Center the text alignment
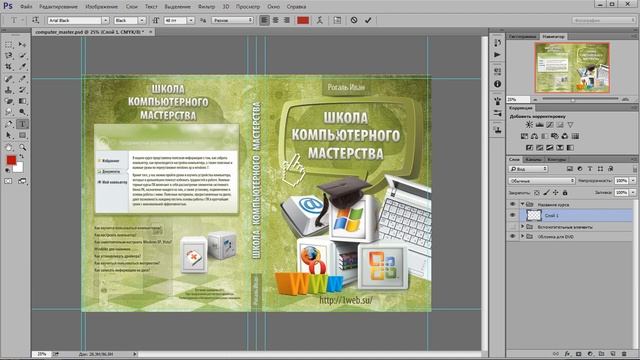 pos(276,20)
